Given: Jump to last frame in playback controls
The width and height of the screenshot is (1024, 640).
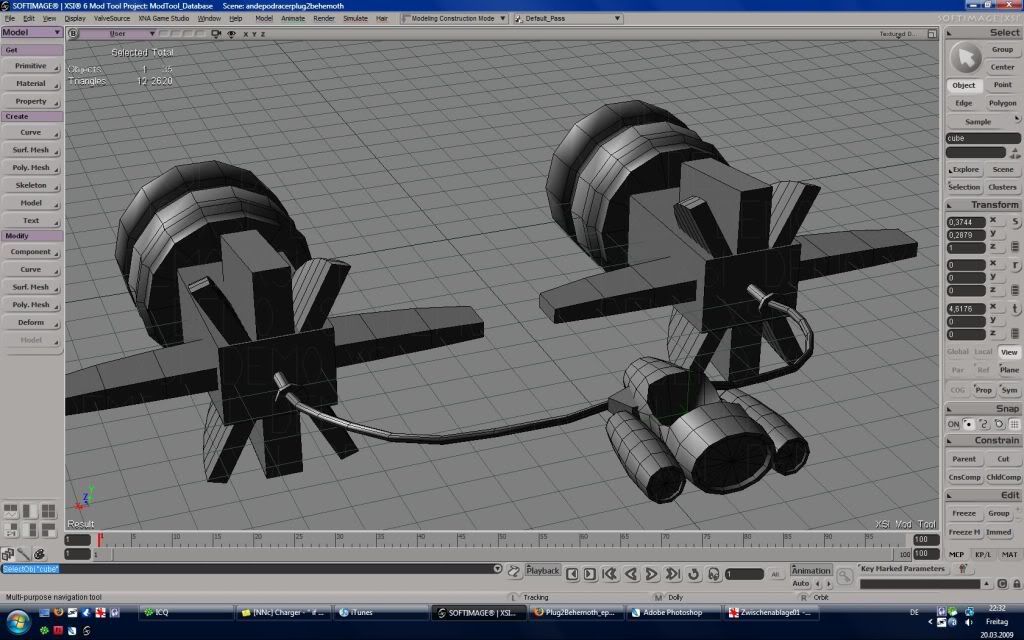Looking at the screenshot, I should [672, 574].
